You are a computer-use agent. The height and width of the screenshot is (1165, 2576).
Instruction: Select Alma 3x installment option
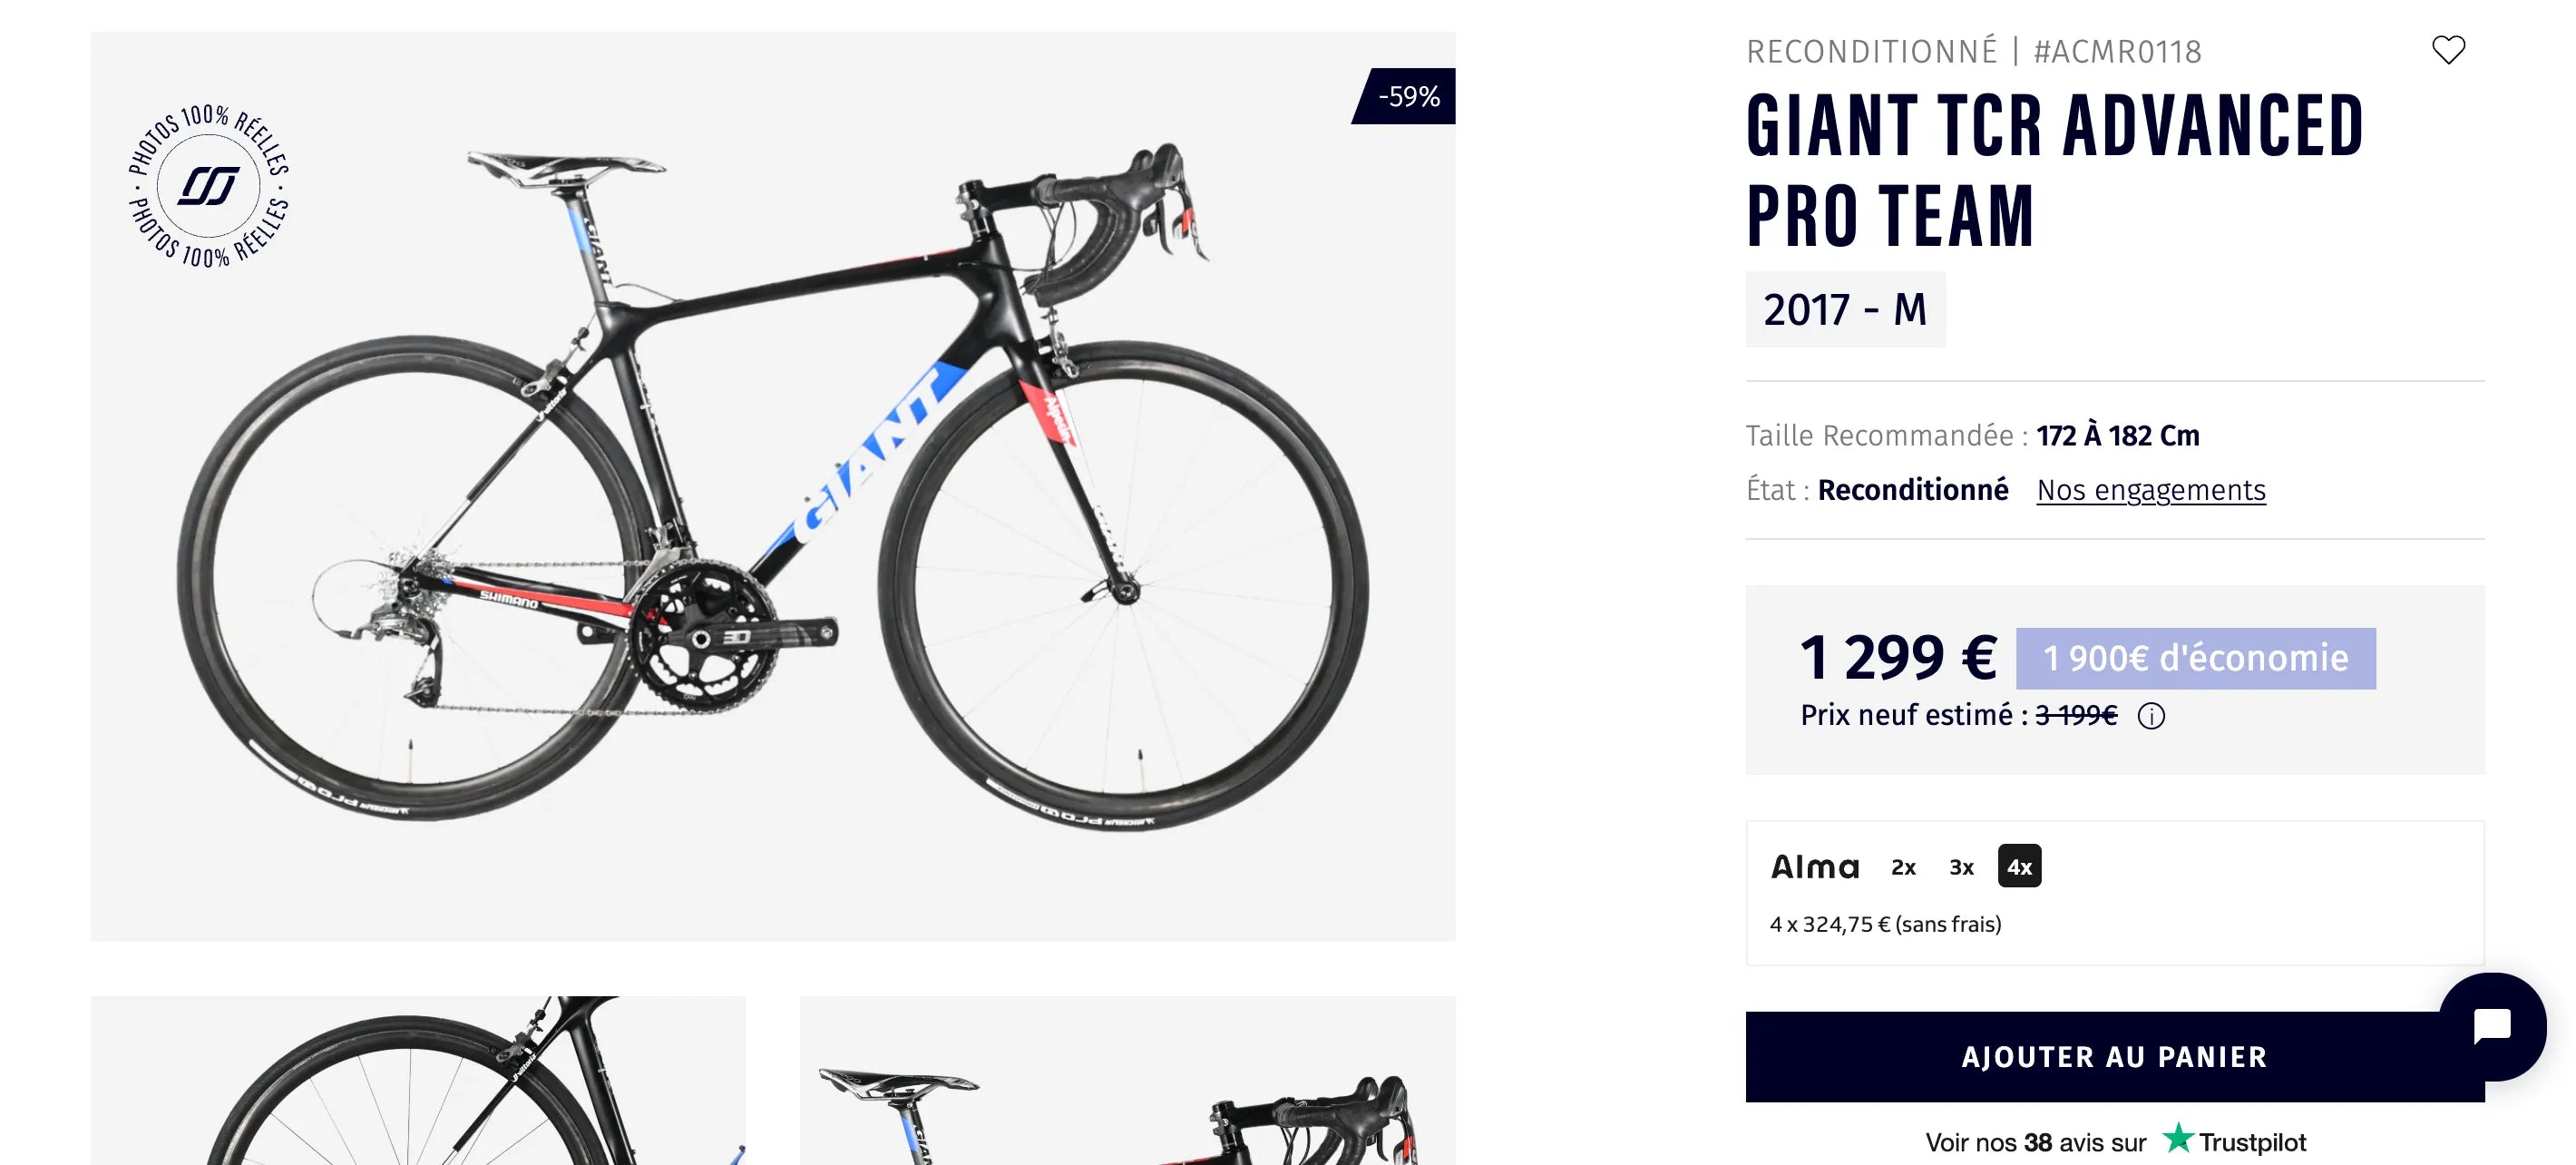tap(1961, 867)
